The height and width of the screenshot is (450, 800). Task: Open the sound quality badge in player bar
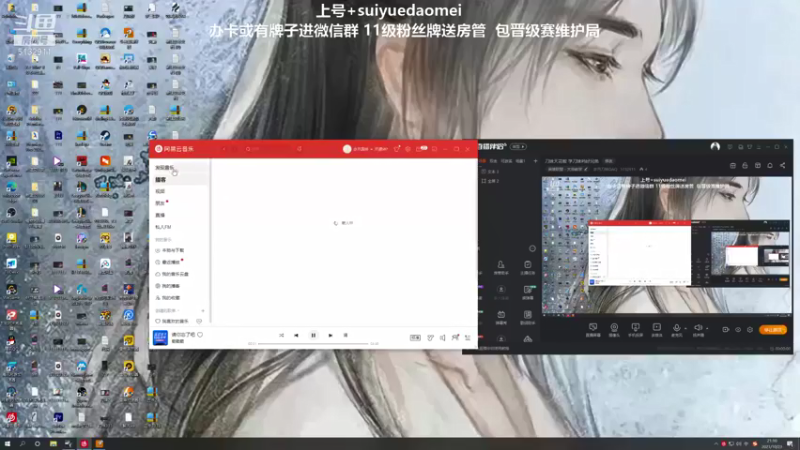[x=415, y=338]
